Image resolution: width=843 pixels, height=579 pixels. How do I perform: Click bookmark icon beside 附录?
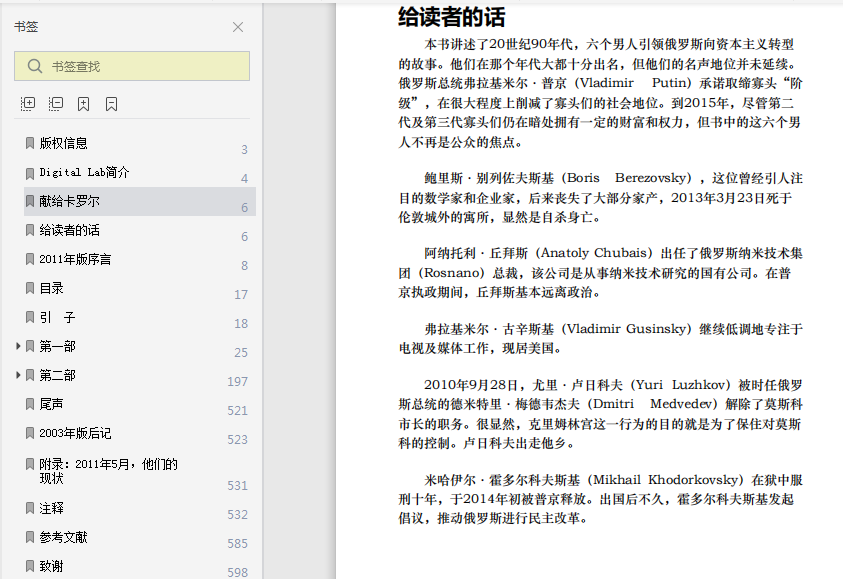(30, 464)
